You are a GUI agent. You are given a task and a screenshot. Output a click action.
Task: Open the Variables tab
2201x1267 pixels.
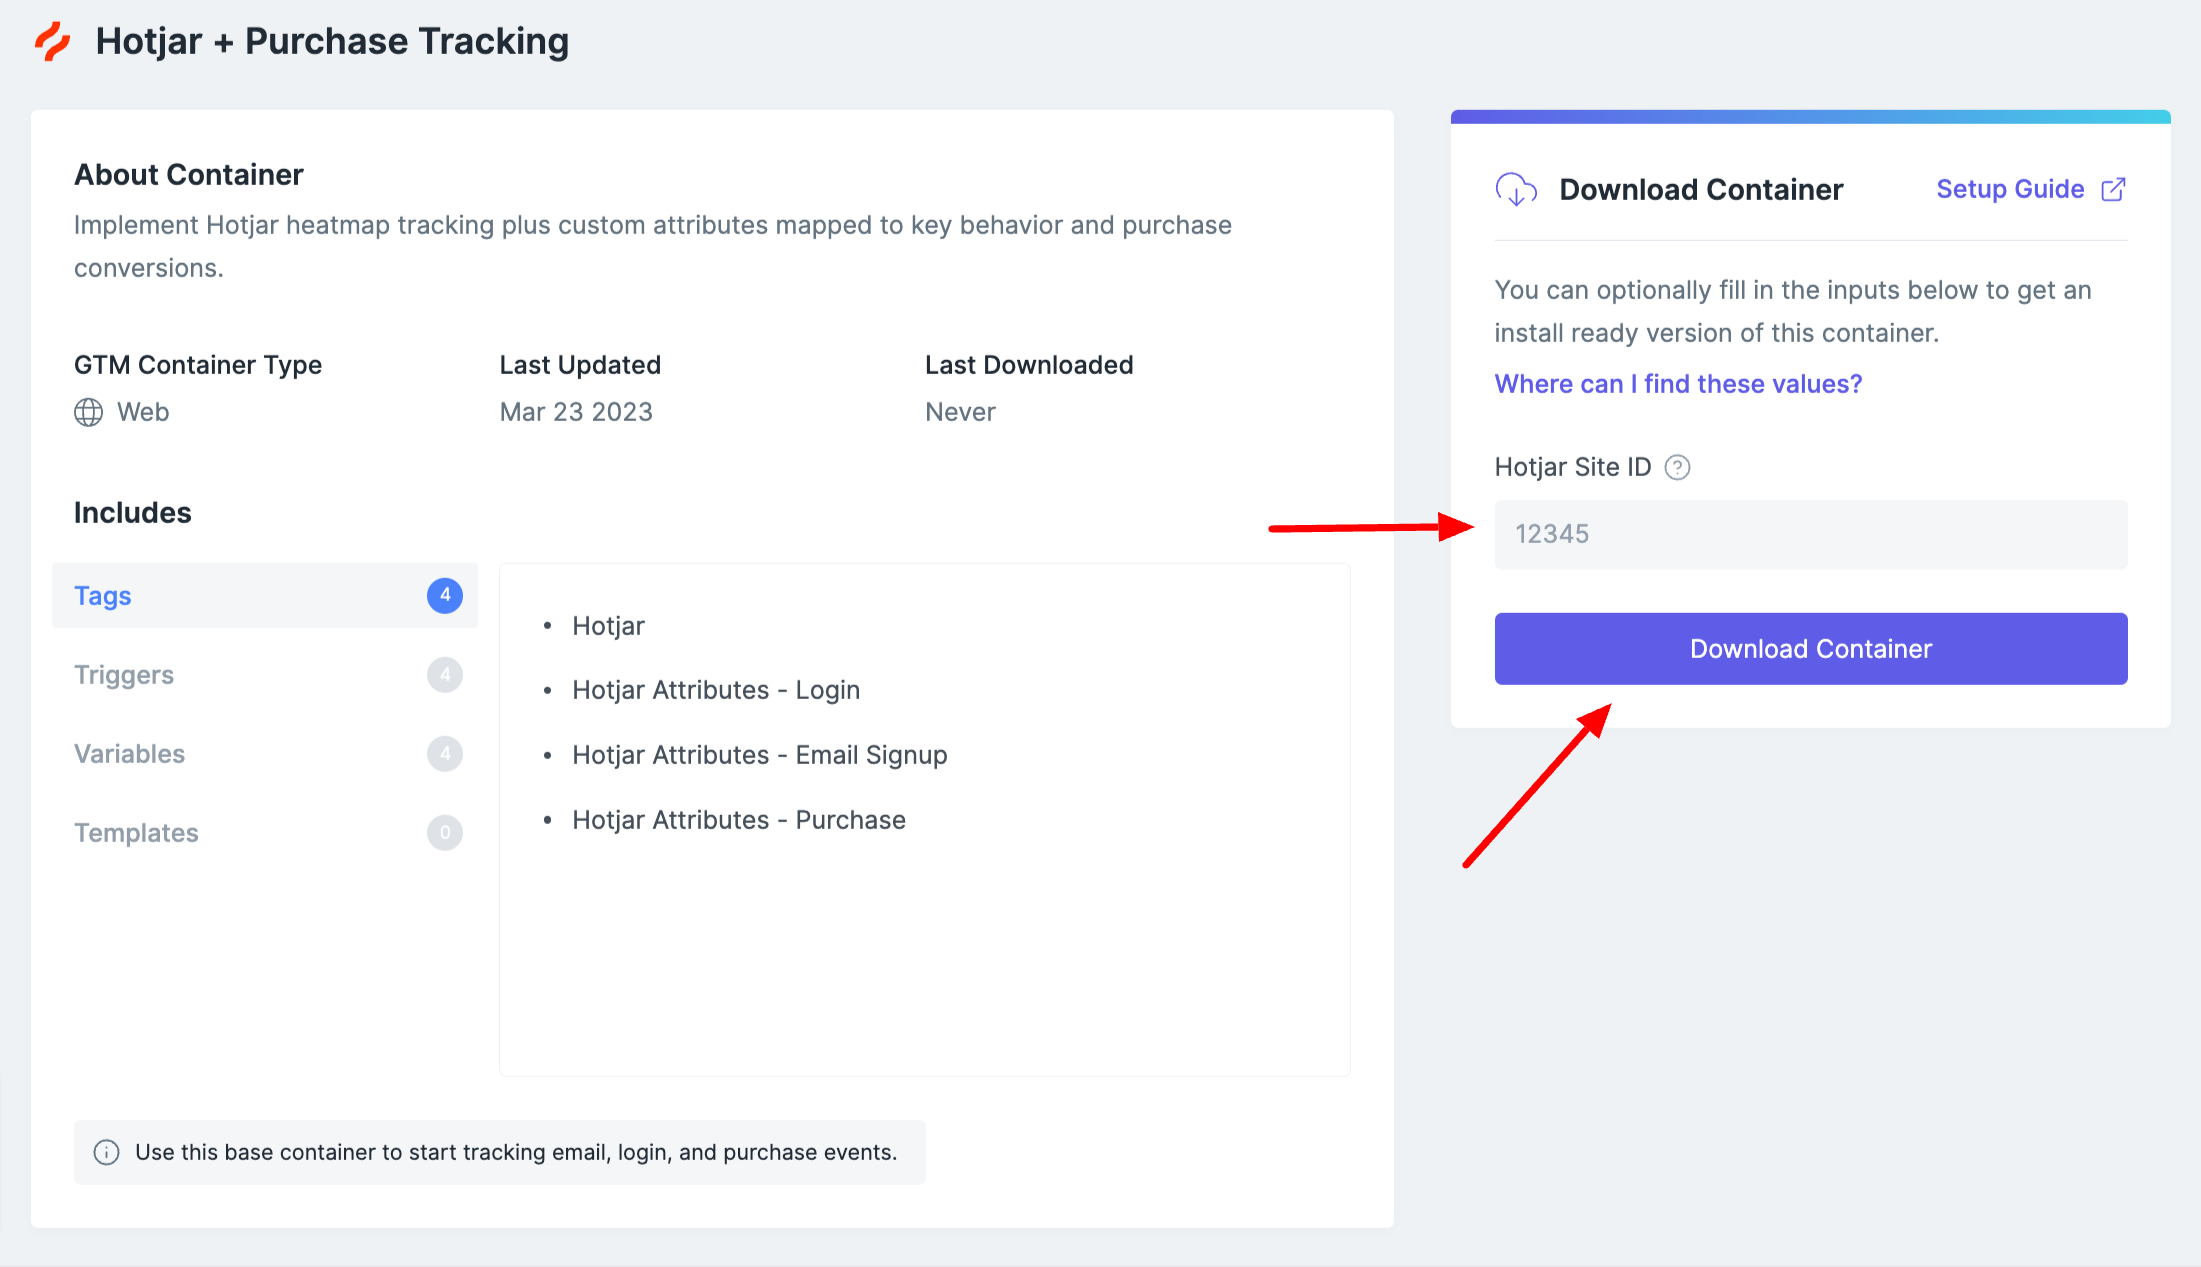click(265, 753)
